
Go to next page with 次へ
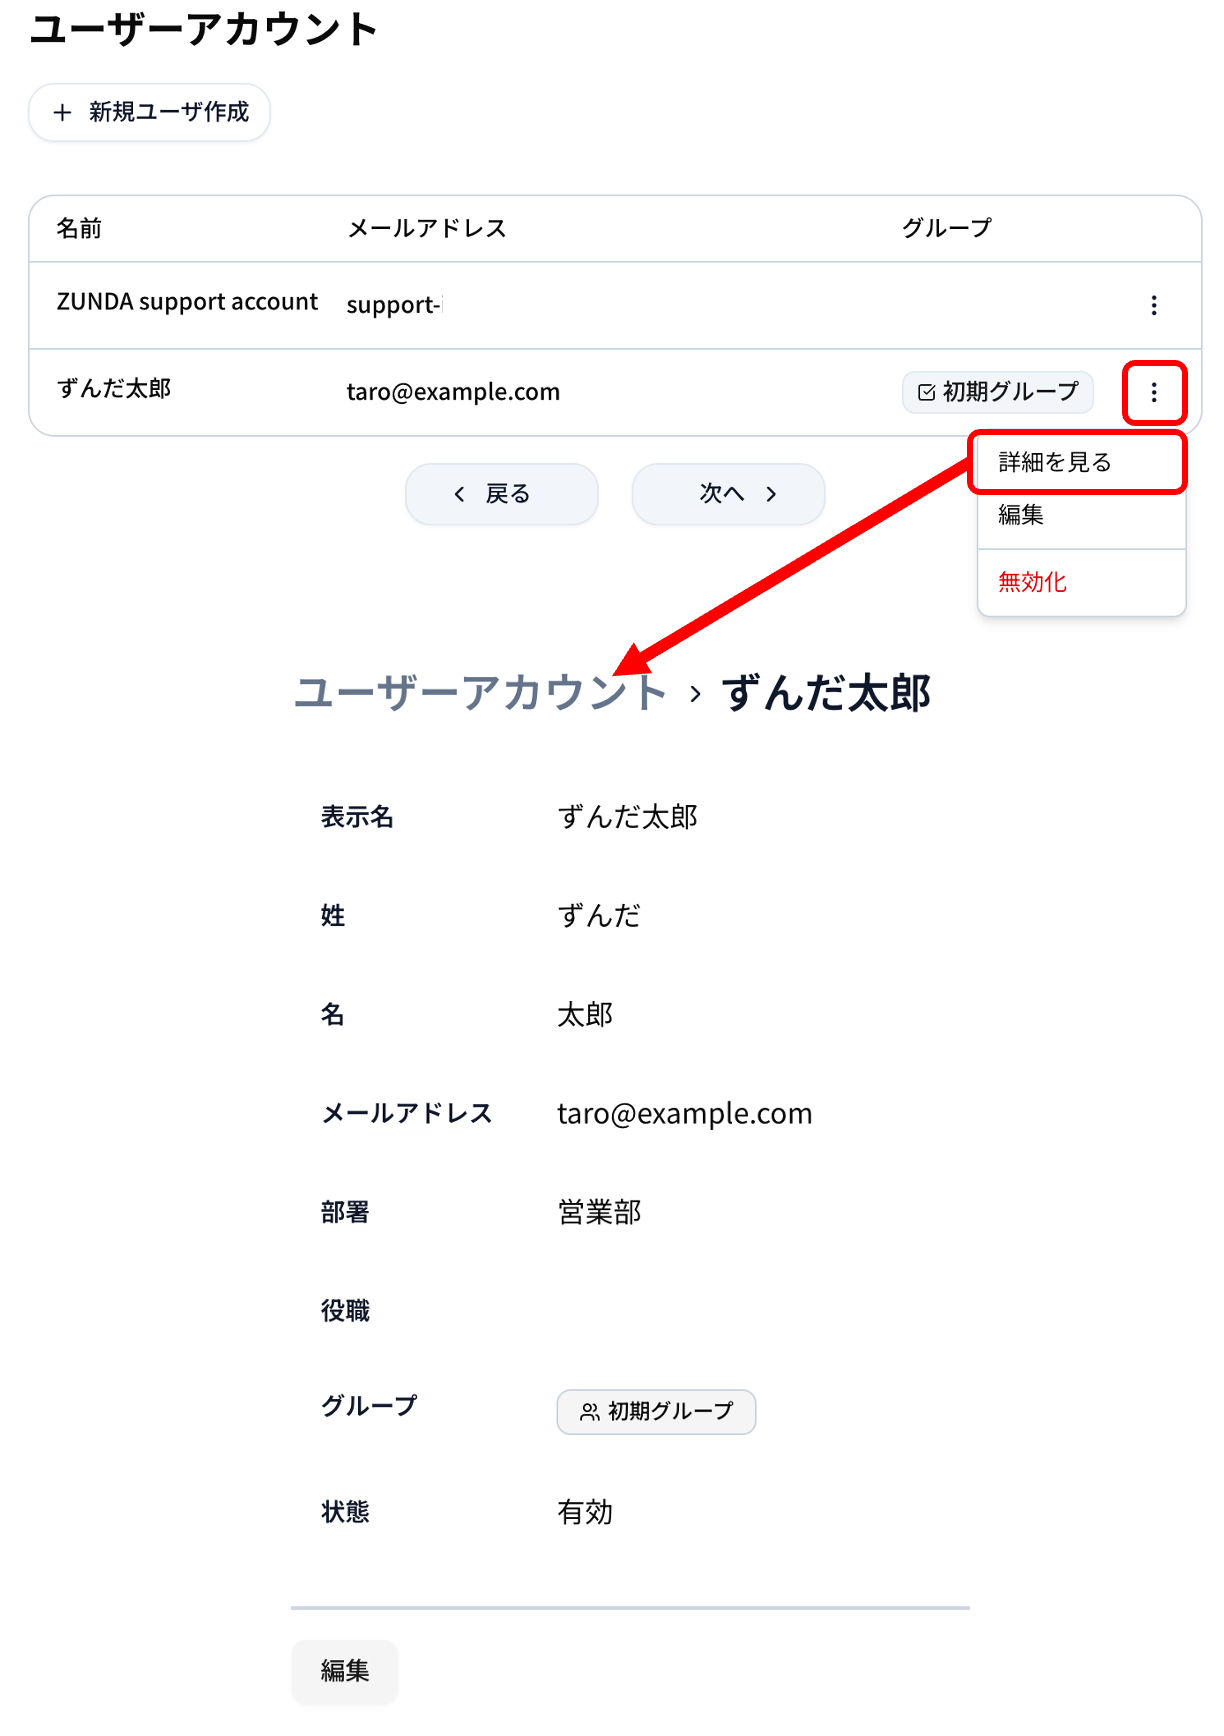tap(729, 494)
